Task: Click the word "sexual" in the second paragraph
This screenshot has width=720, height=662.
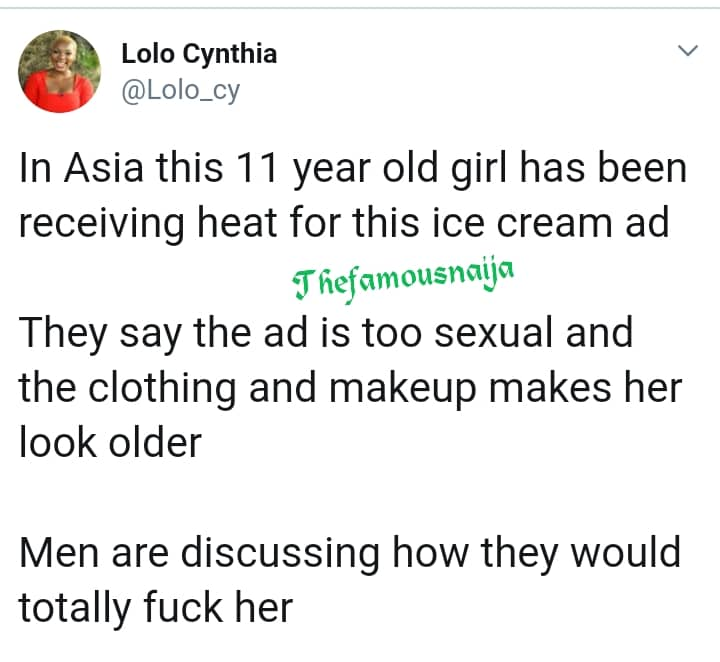Action: 483,333
